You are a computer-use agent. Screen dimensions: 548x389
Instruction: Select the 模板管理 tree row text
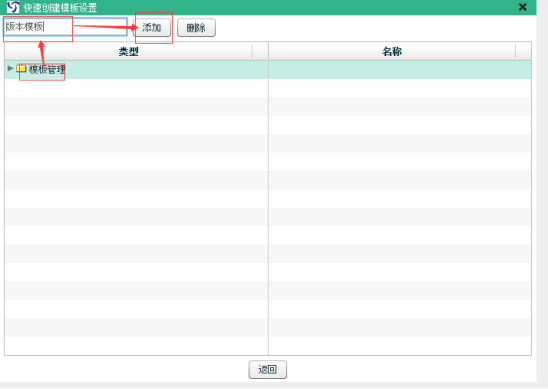47,70
